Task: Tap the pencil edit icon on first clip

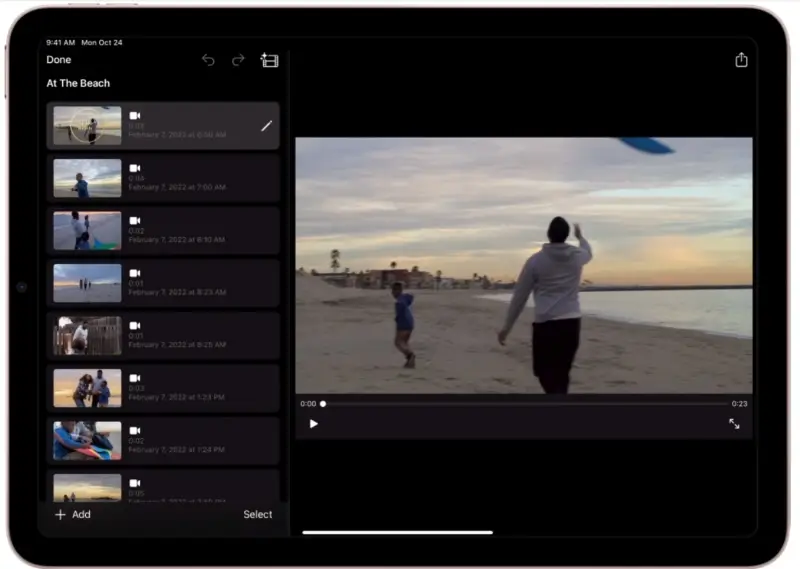Action: click(x=266, y=126)
